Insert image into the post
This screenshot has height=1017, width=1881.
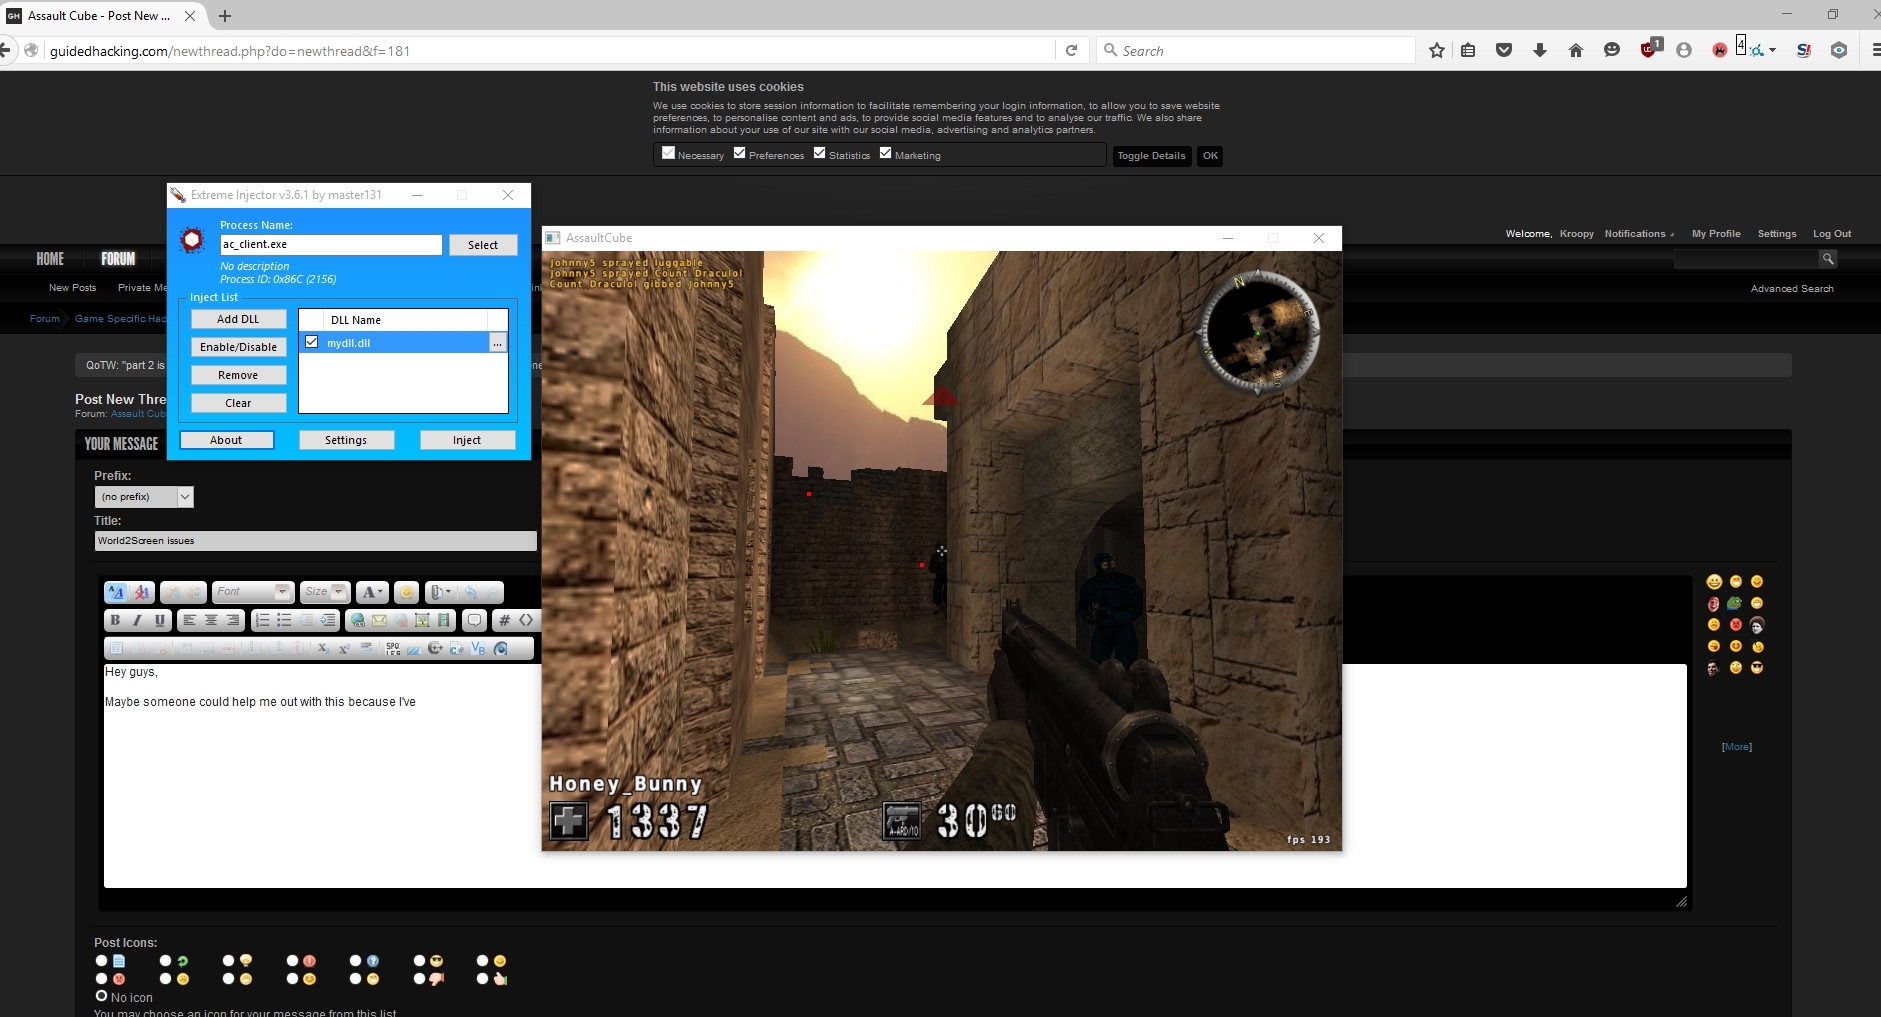[x=422, y=620]
